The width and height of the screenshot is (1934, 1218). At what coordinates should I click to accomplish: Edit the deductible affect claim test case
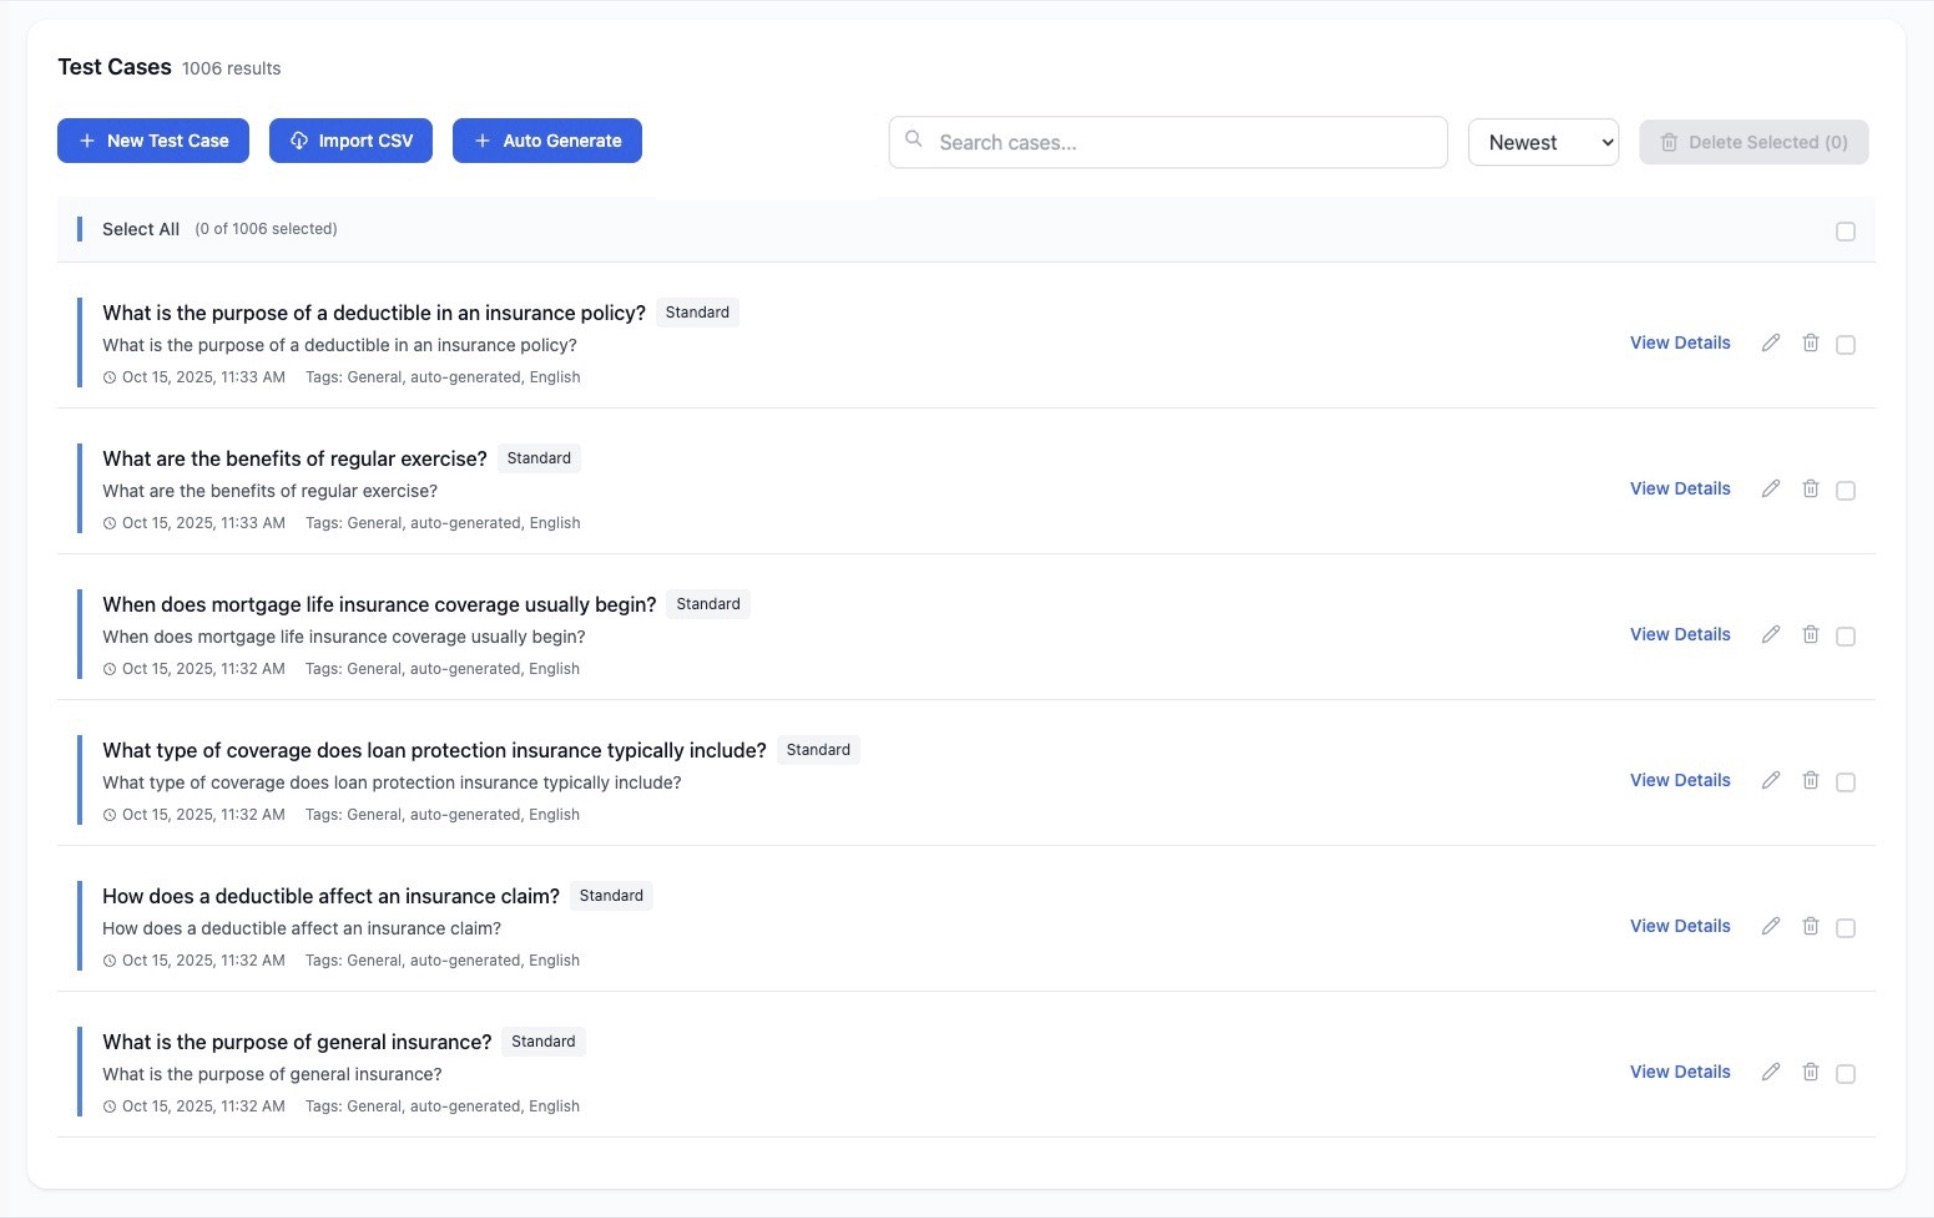(1770, 927)
